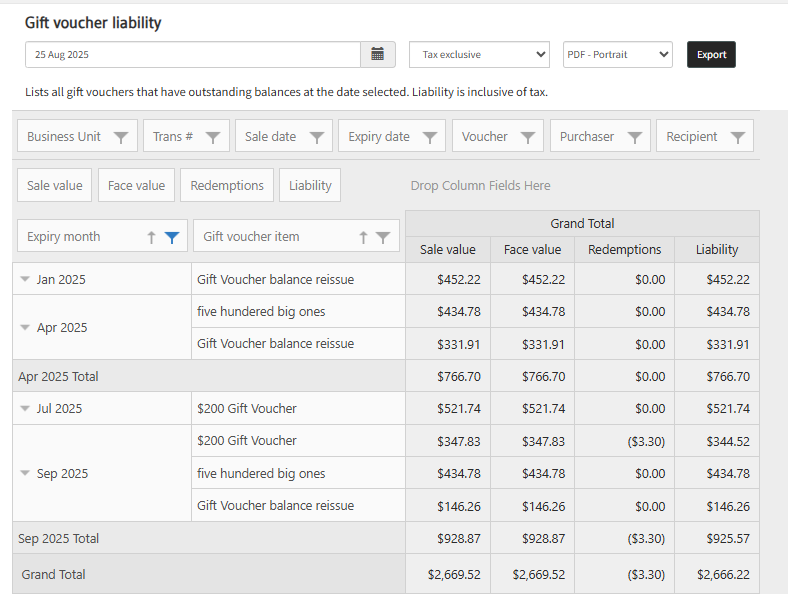Collapse the Sep 2025 row group
Image resolution: width=788 pixels, height=615 pixels.
tap(25, 473)
